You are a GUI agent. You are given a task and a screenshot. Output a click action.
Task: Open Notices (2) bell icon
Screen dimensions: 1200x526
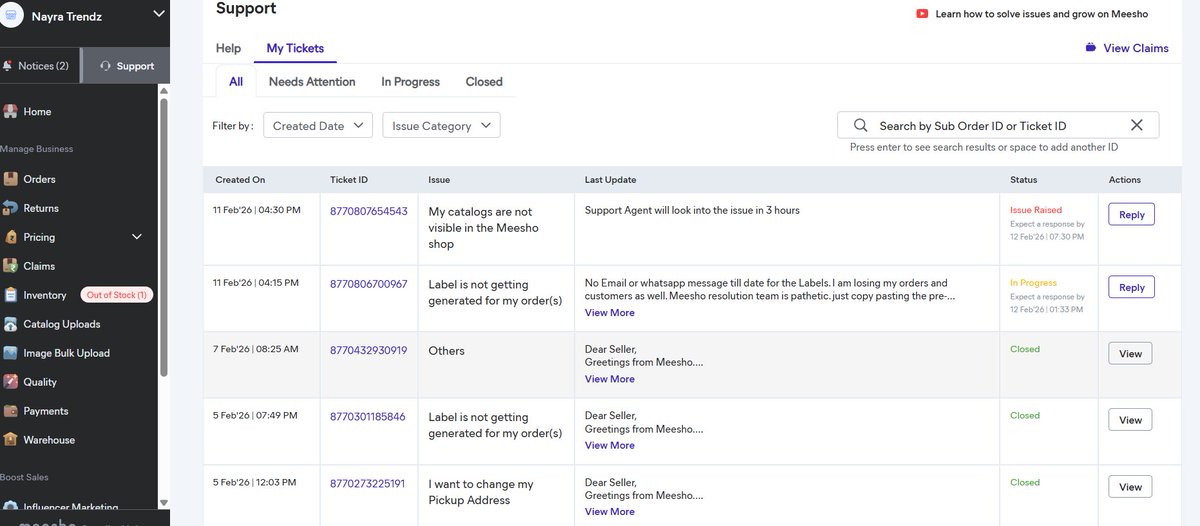(x=8, y=66)
